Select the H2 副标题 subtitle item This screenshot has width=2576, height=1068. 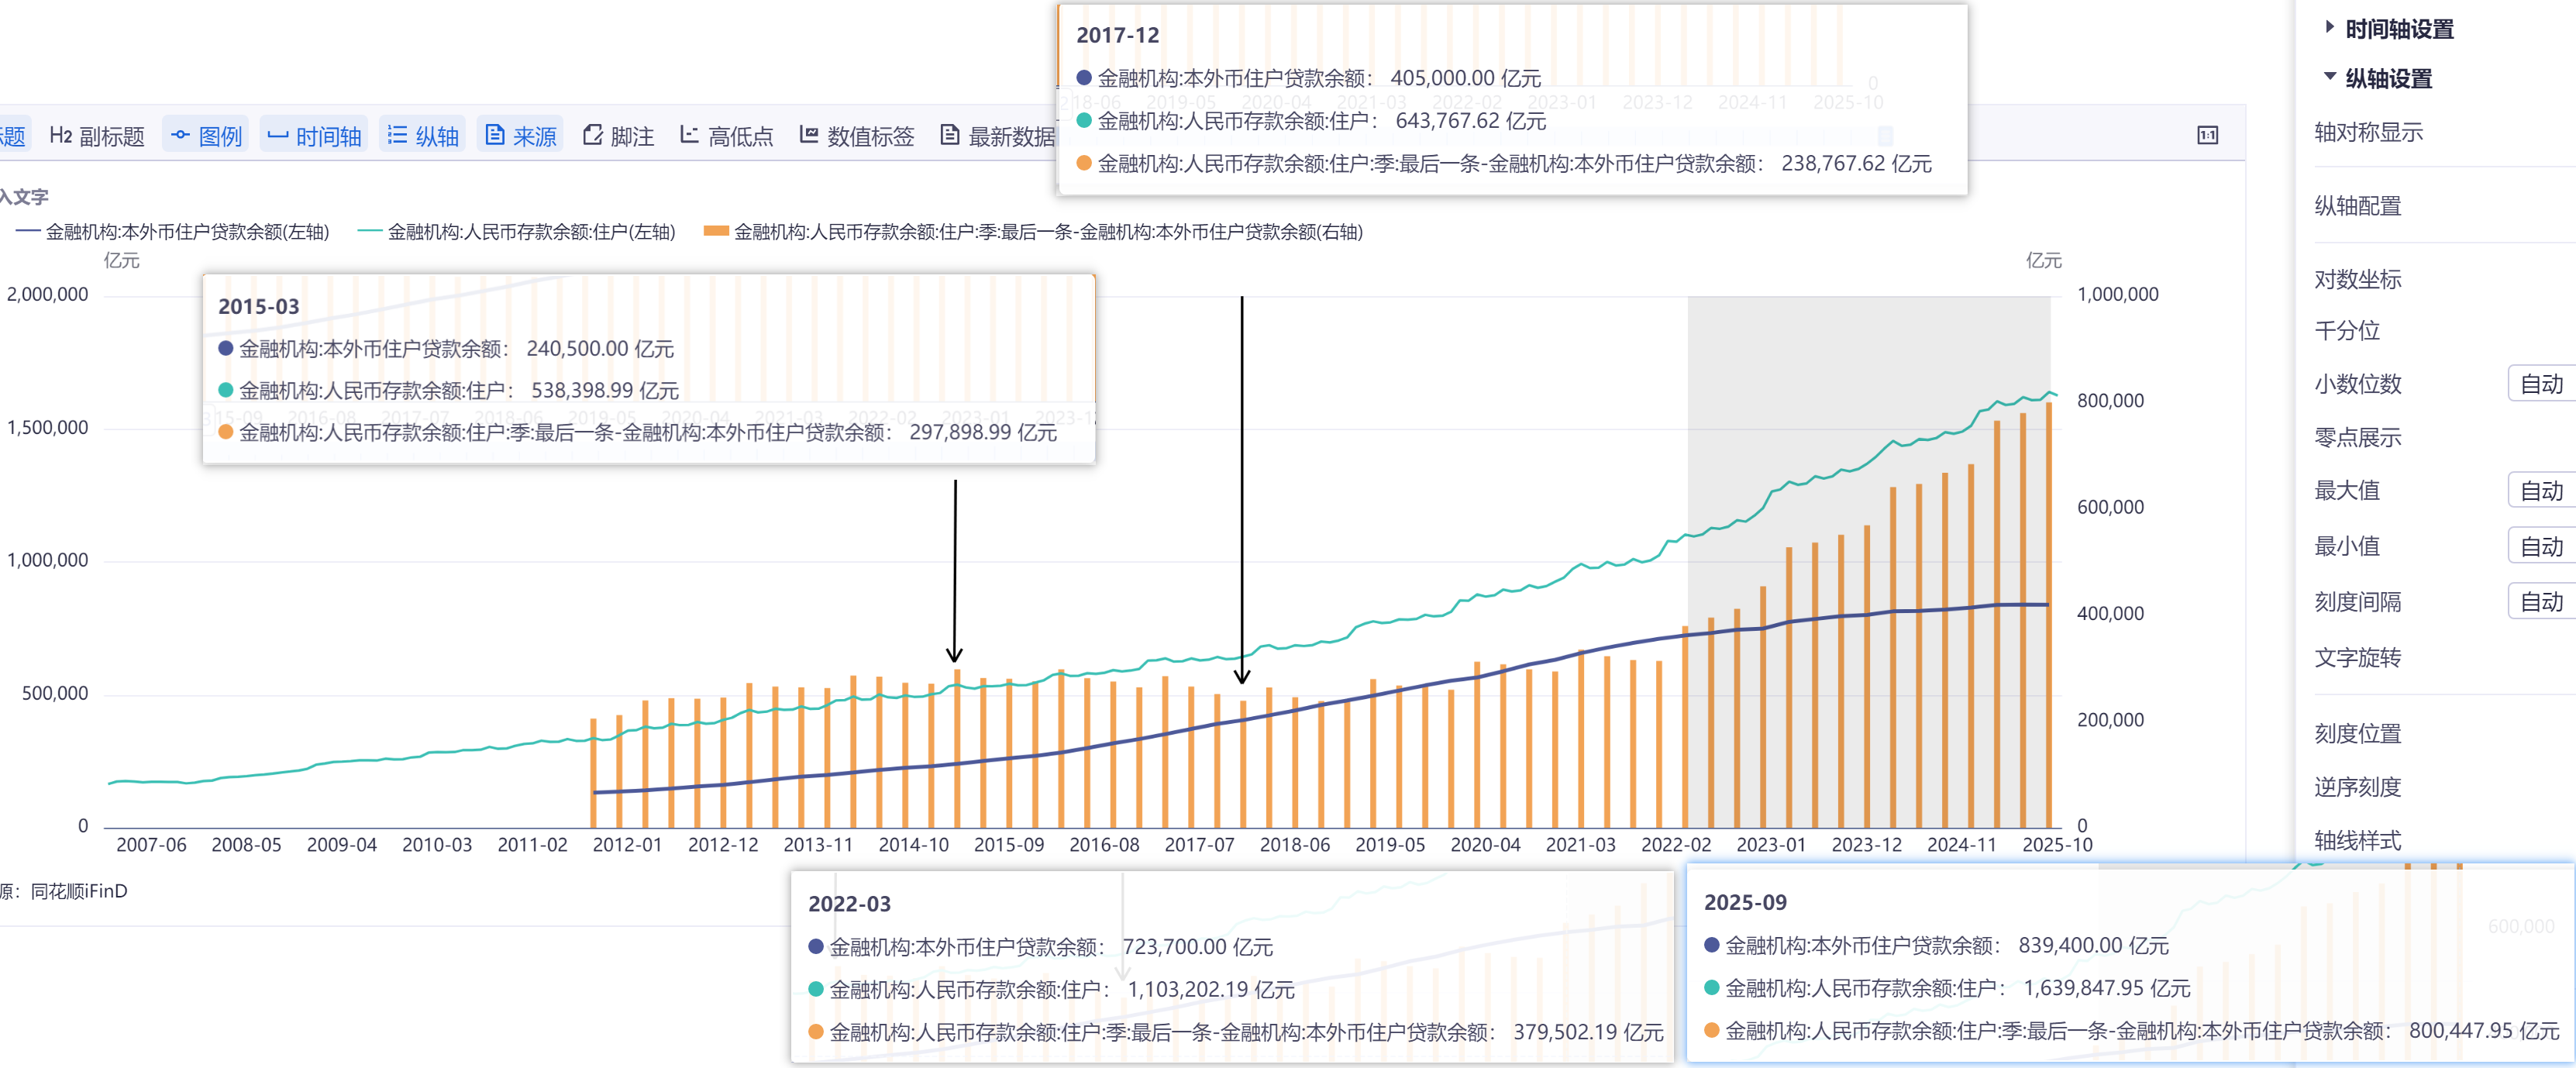pyautogui.click(x=97, y=135)
